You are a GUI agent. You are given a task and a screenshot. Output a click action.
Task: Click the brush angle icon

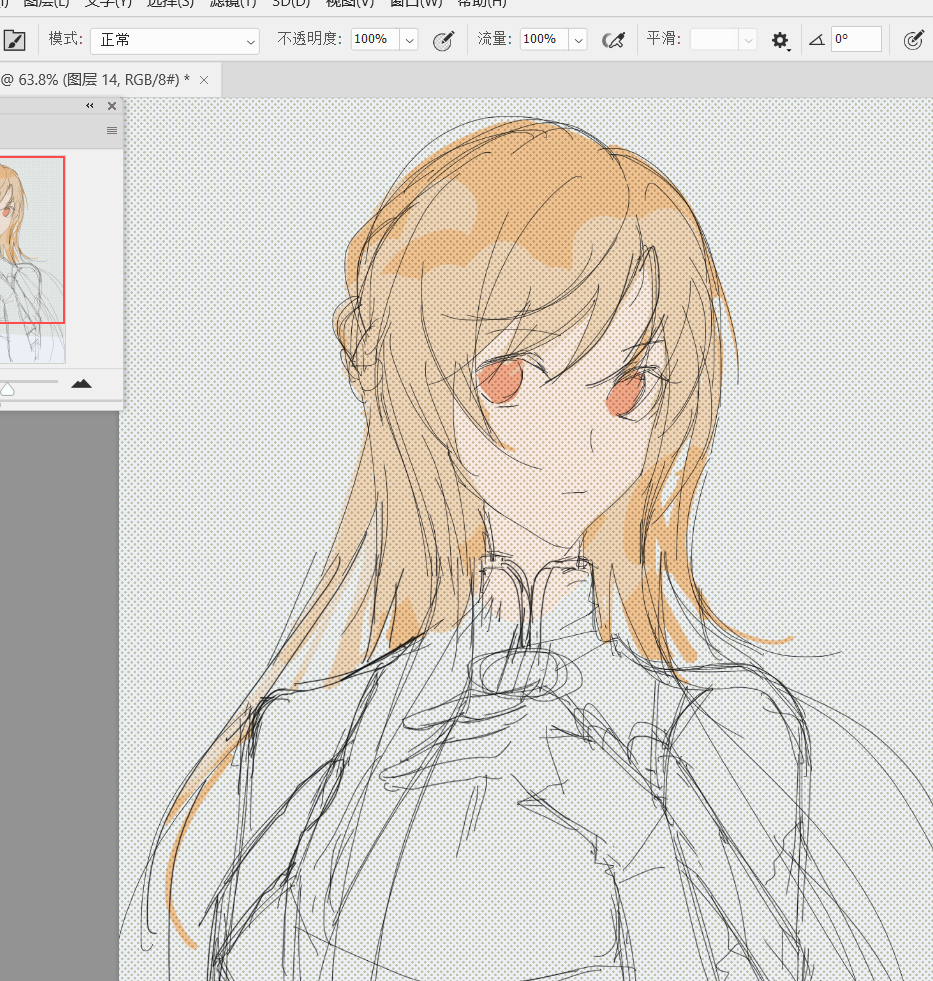(x=817, y=40)
